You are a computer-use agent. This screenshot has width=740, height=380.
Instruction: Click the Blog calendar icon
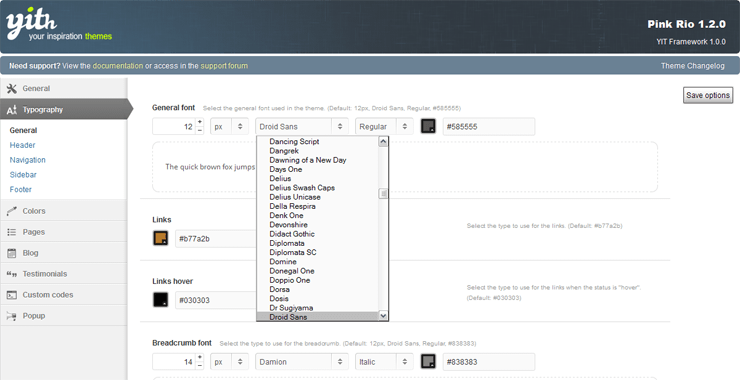coord(12,253)
